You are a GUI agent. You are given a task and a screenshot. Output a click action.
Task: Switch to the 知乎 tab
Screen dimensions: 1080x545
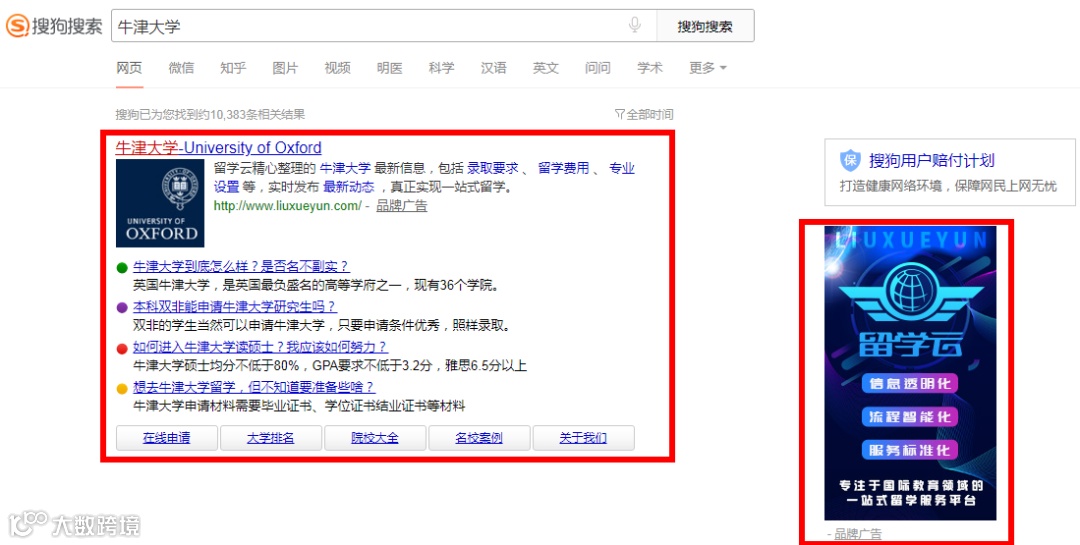(233, 68)
